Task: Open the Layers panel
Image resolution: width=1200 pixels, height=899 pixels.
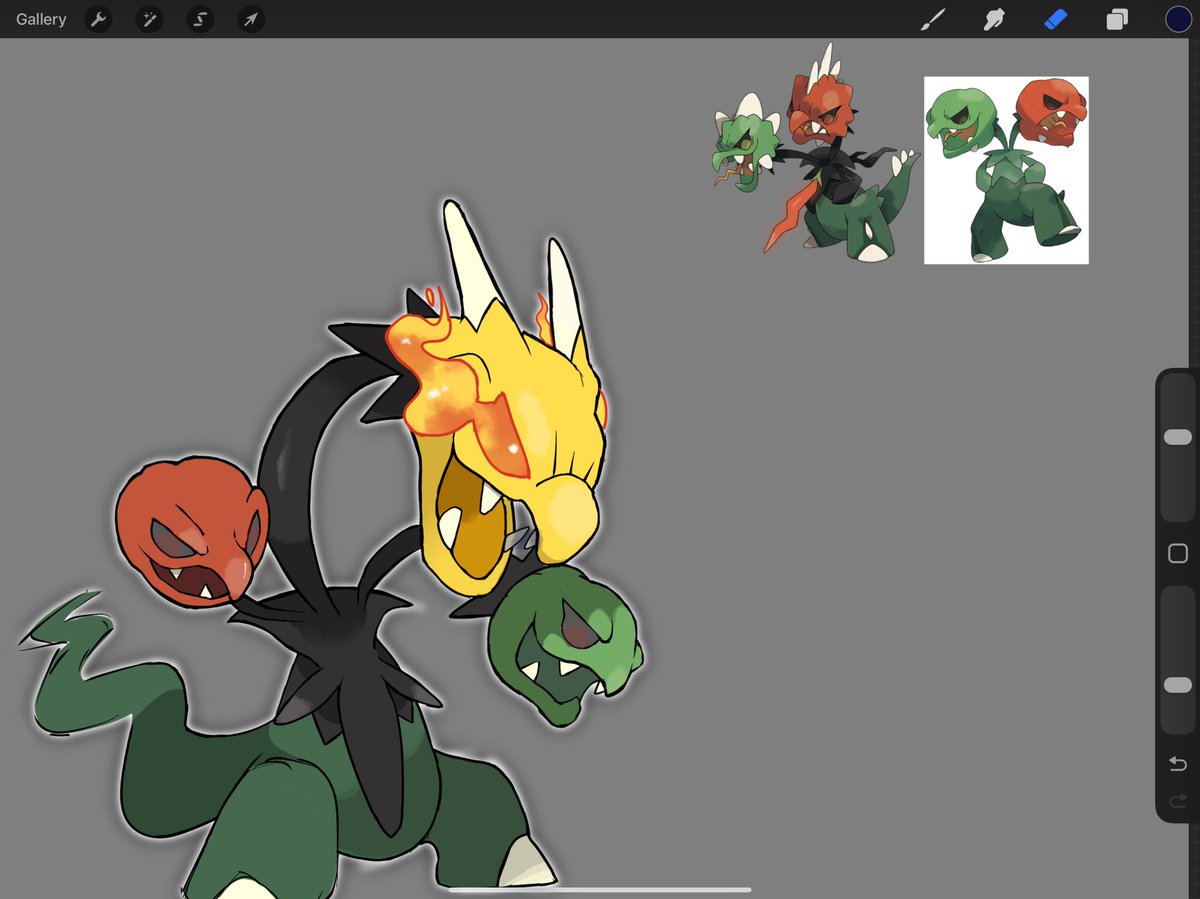Action: click(x=1117, y=19)
